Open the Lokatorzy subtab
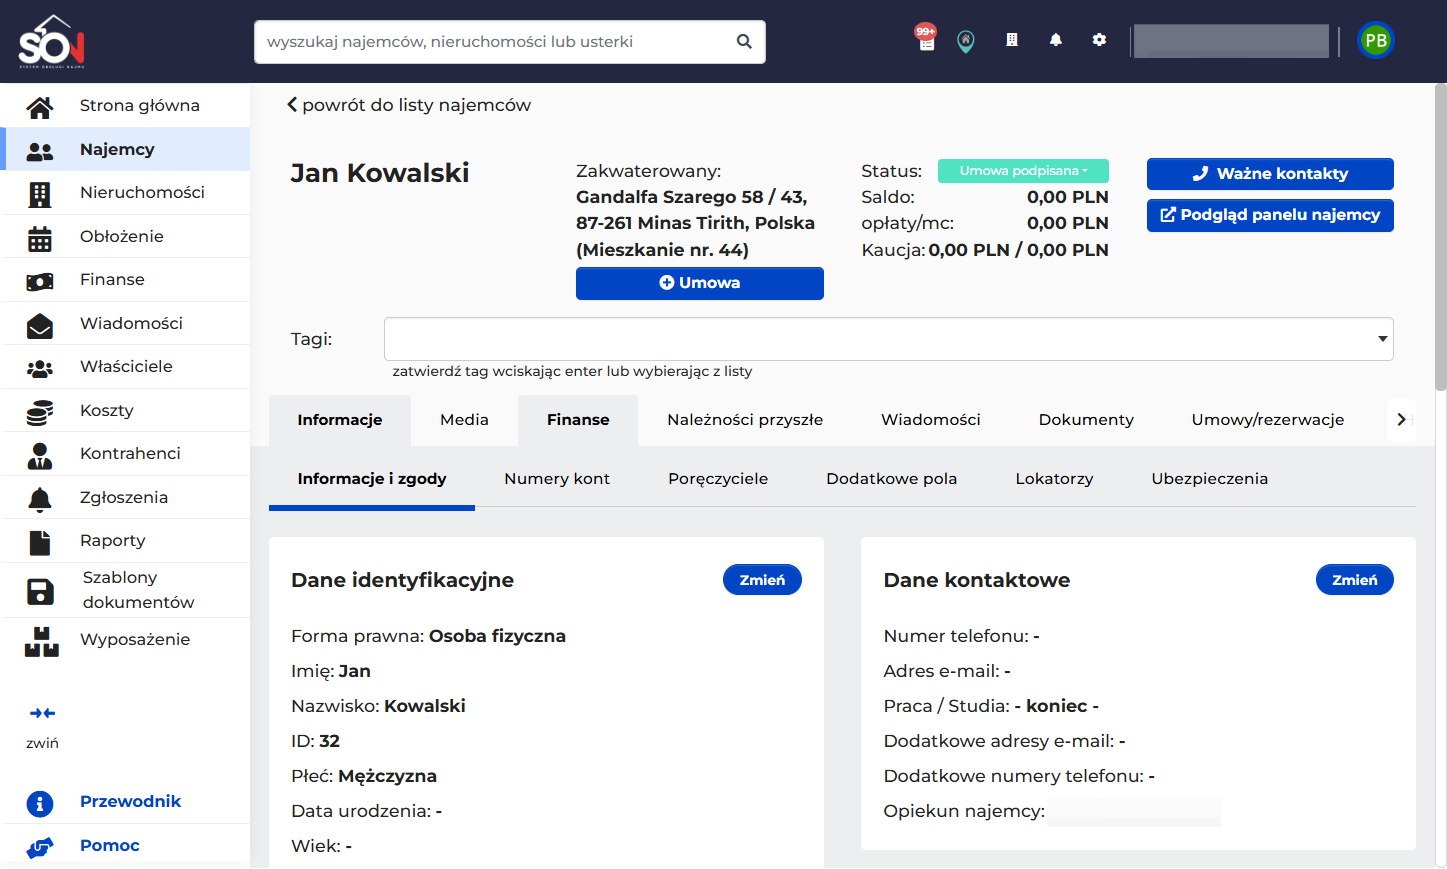This screenshot has width=1447, height=869. coord(1054,479)
